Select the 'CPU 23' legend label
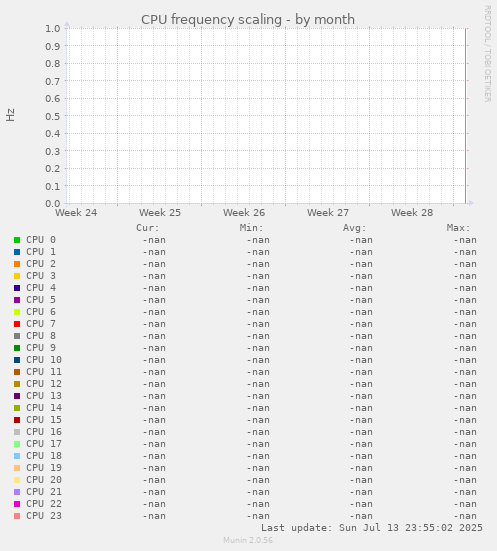 (44, 516)
